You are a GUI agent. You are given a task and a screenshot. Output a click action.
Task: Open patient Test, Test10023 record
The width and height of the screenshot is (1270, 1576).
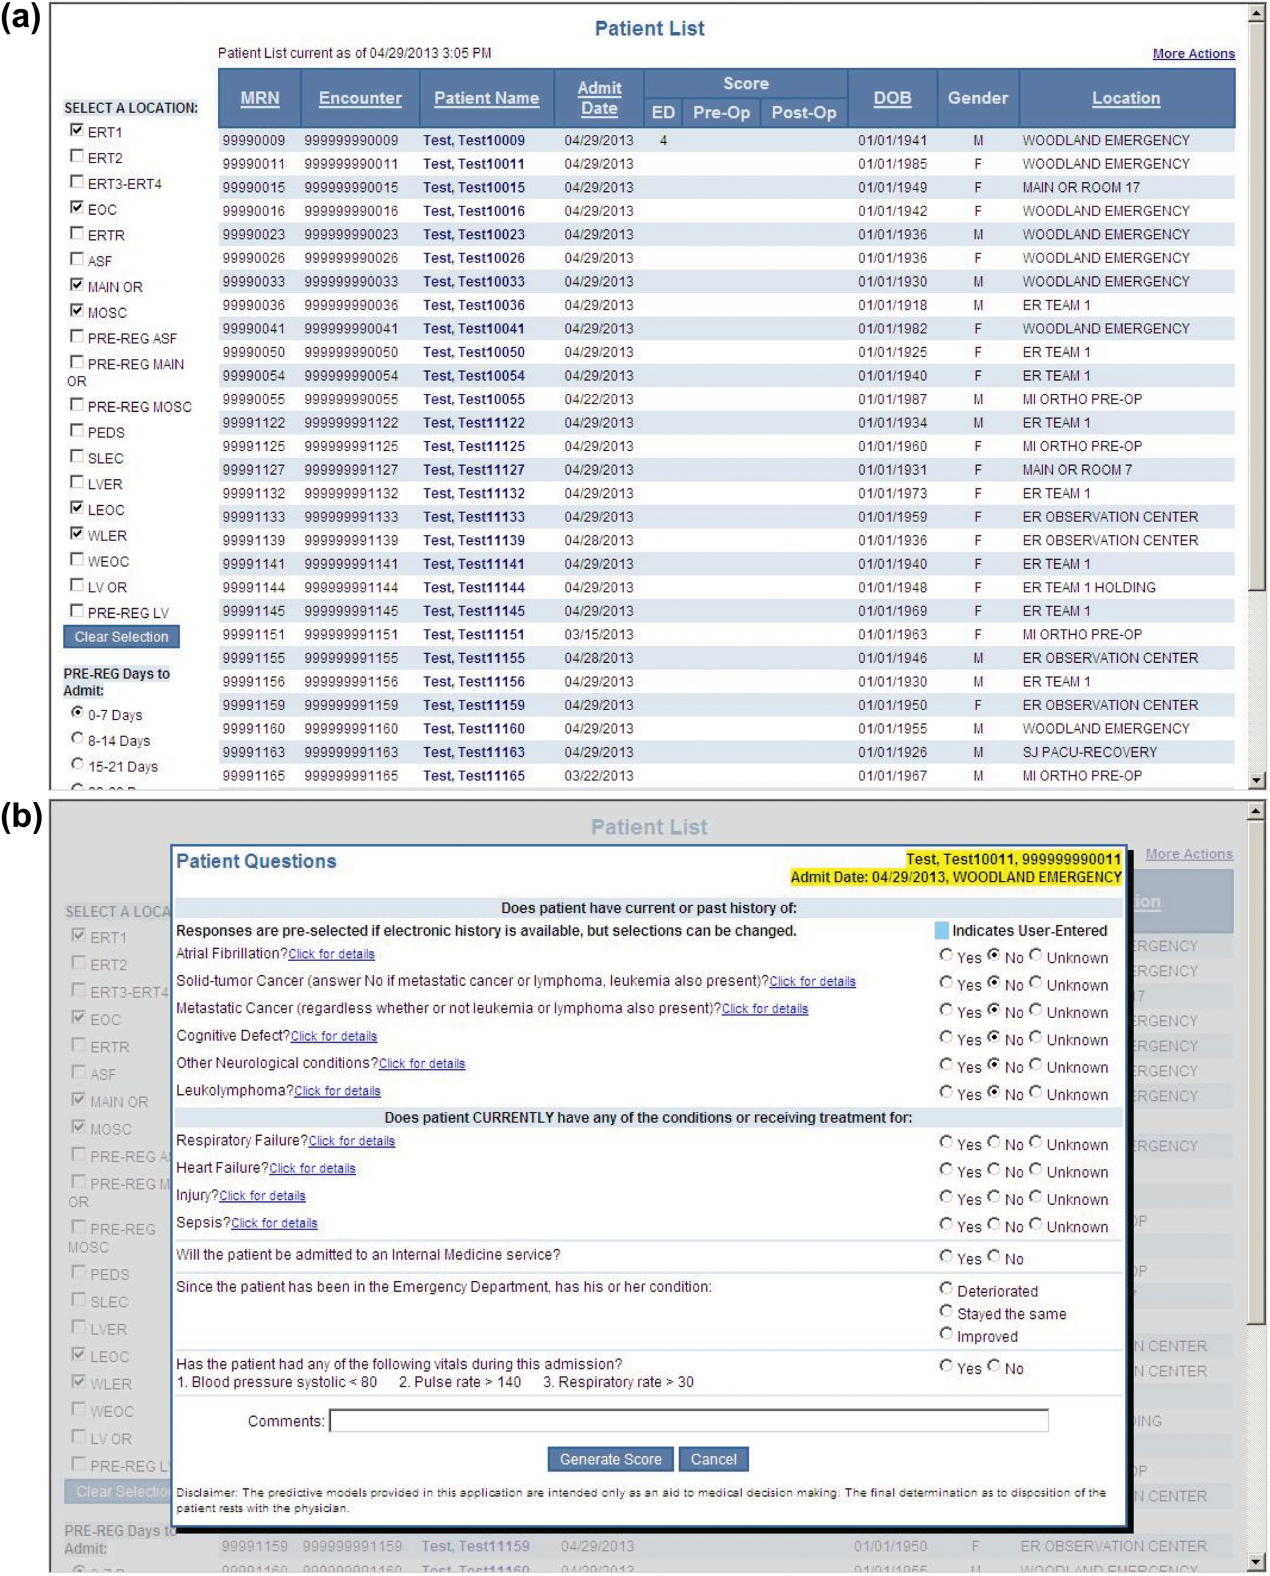(473, 235)
